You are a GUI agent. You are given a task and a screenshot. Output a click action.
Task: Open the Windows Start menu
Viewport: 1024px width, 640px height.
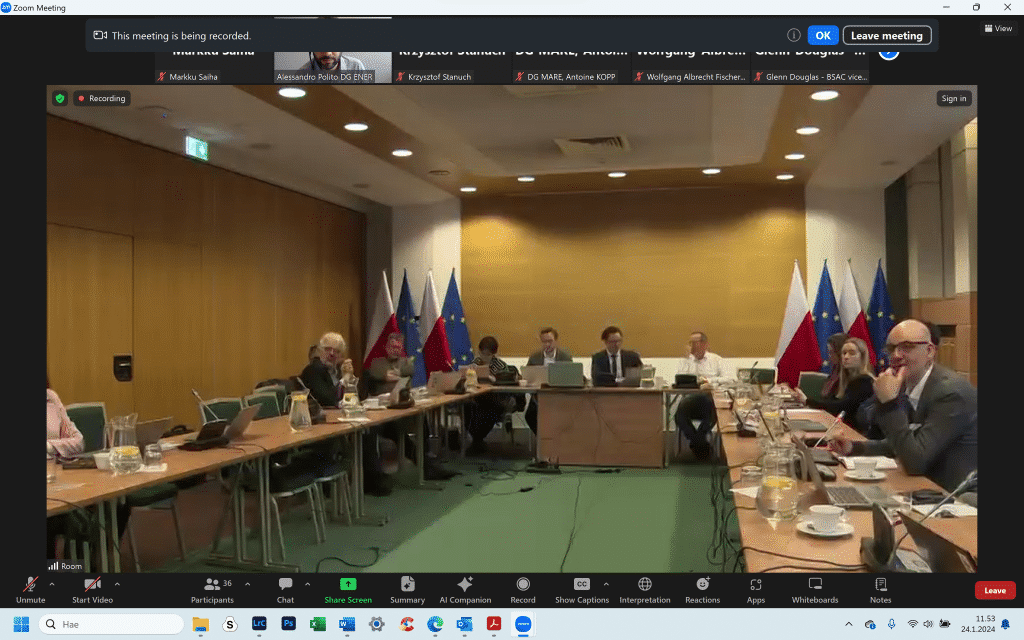pyautogui.click(x=21, y=624)
